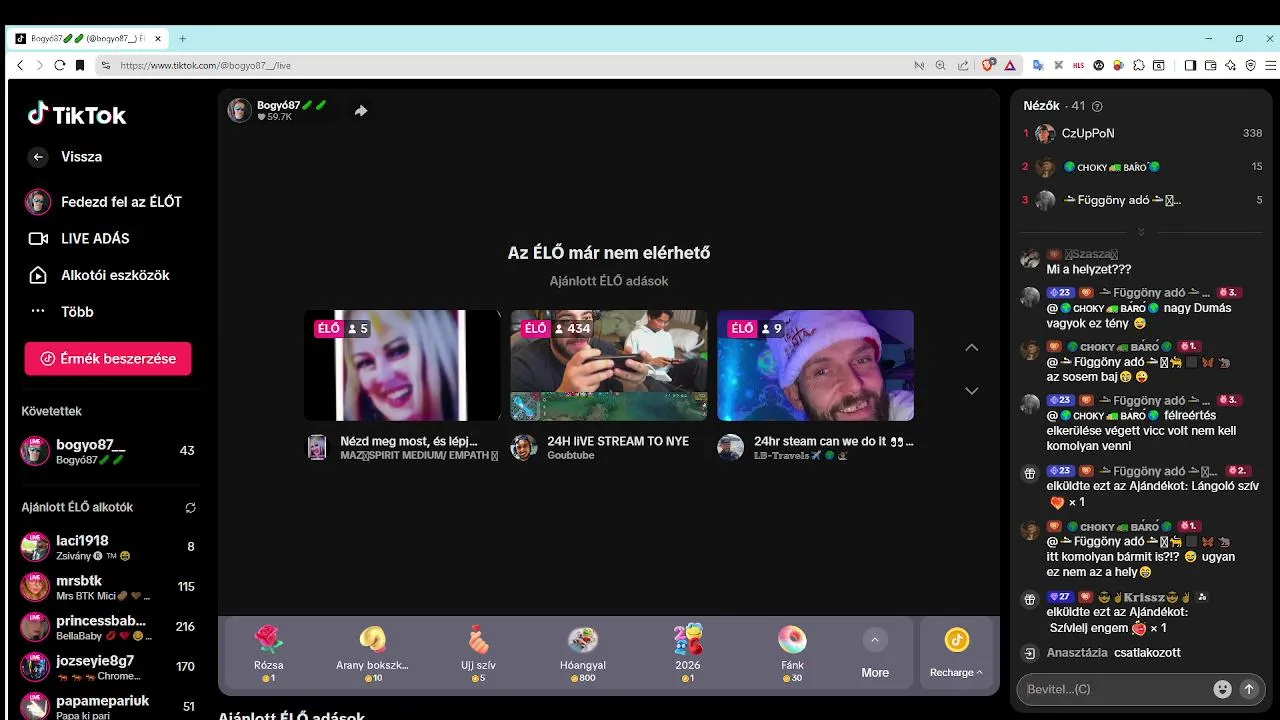
Task: Click the browser back button
Action: pos(19,65)
